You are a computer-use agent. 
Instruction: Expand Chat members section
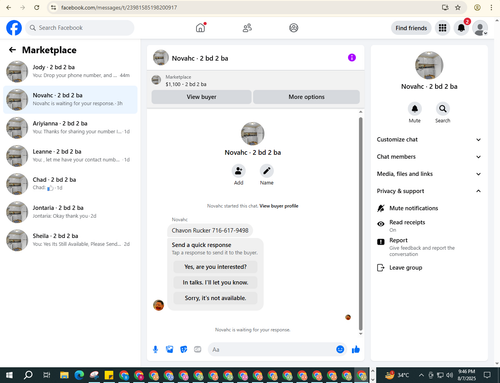click(429, 157)
